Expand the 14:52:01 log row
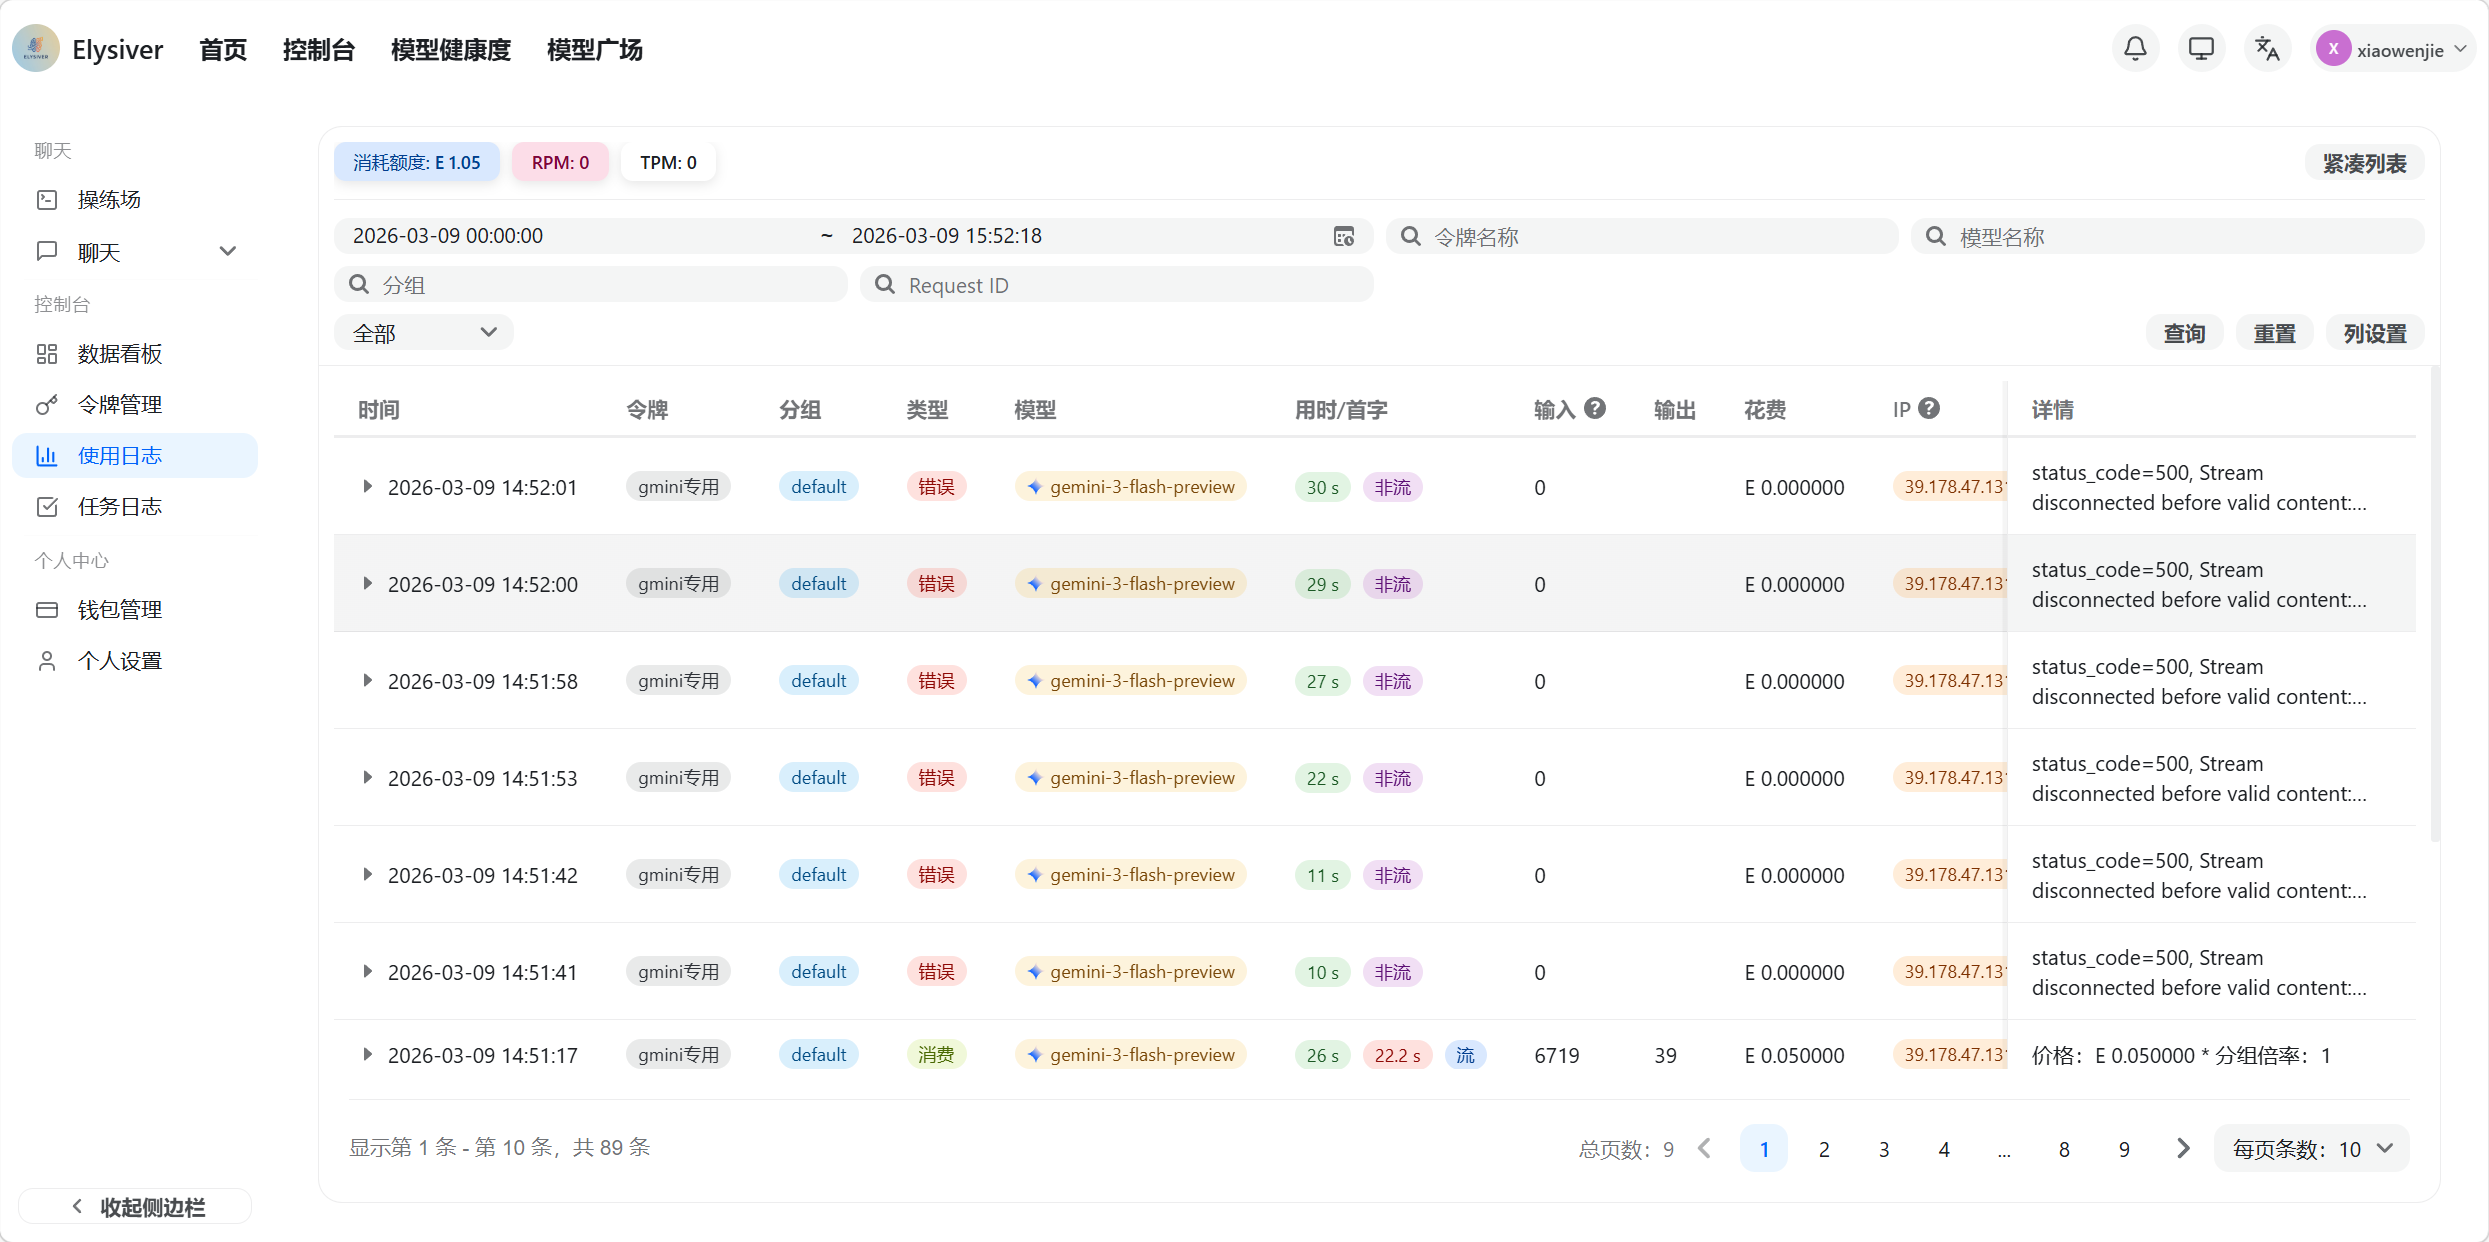The image size is (2489, 1242). pyautogui.click(x=367, y=487)
